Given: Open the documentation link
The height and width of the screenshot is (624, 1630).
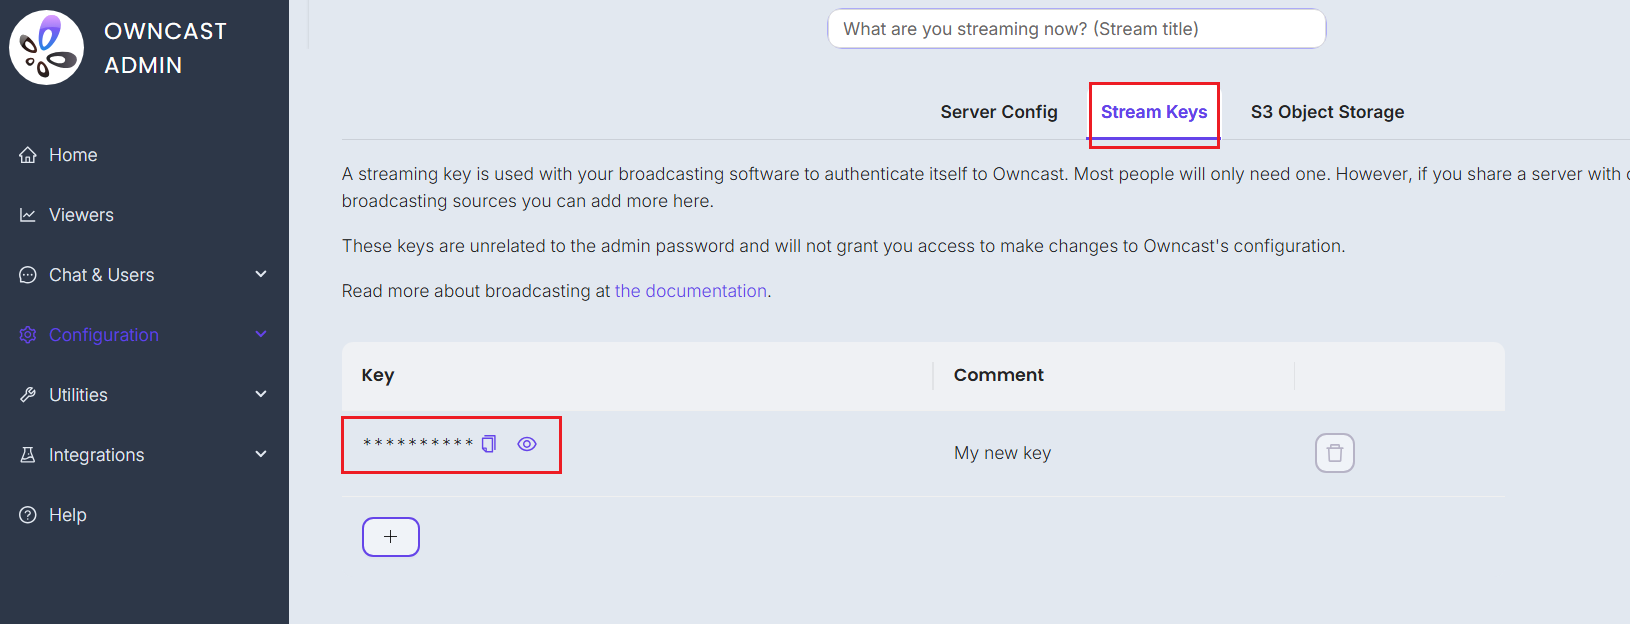Looking at the screenshot, I should click(691, 291).
